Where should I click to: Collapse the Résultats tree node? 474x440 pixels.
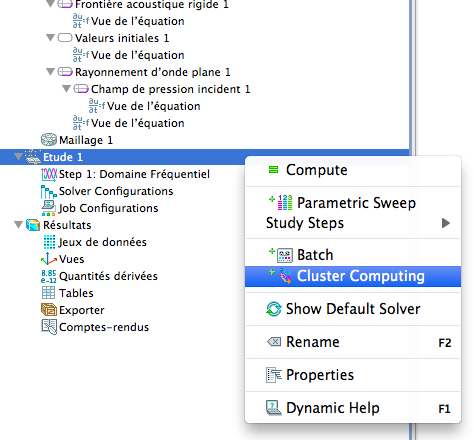[19, 225]
